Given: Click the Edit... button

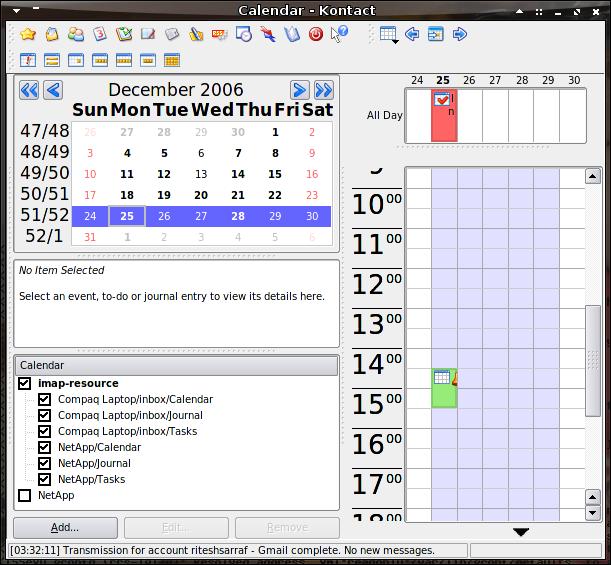Looking at the screenshot, I should [176, 528].
